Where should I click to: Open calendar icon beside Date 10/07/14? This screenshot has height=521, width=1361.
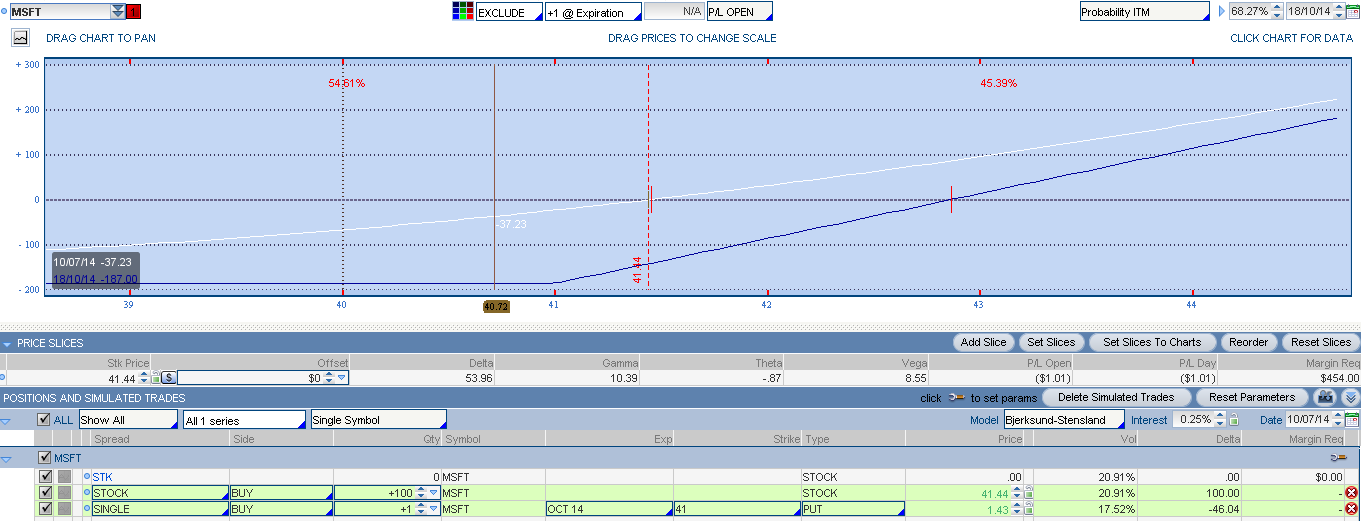click(x=1352, y=420)
